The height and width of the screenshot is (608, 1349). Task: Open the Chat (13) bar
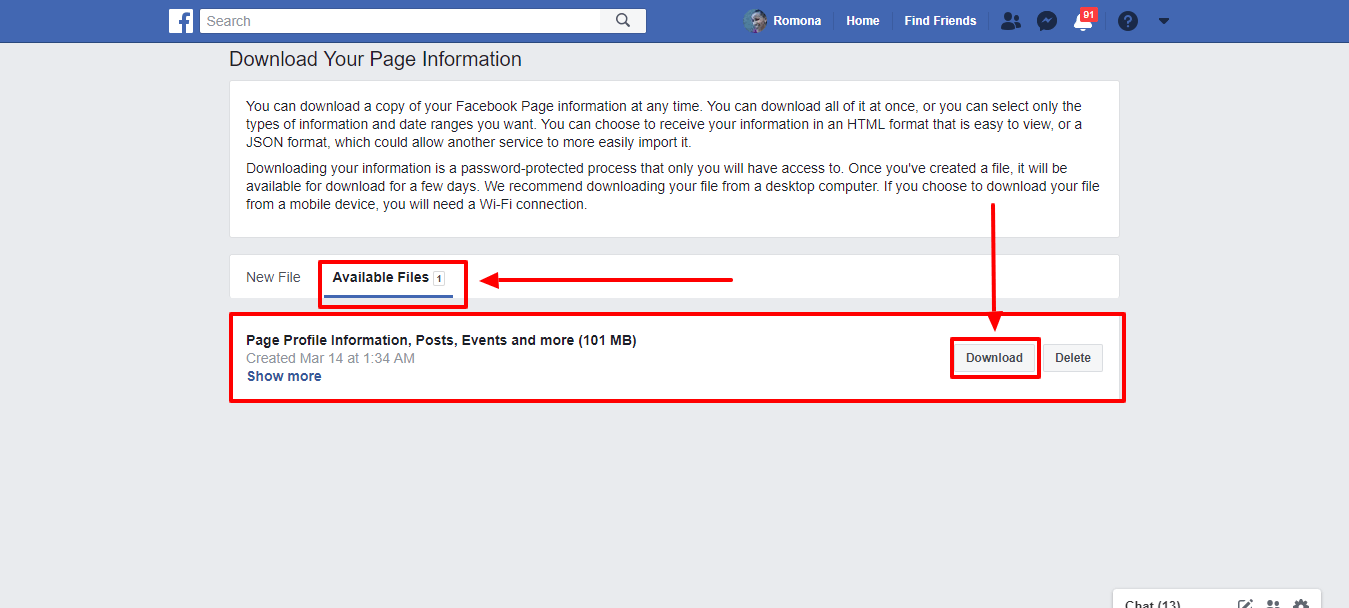[x=1153, y=603]
